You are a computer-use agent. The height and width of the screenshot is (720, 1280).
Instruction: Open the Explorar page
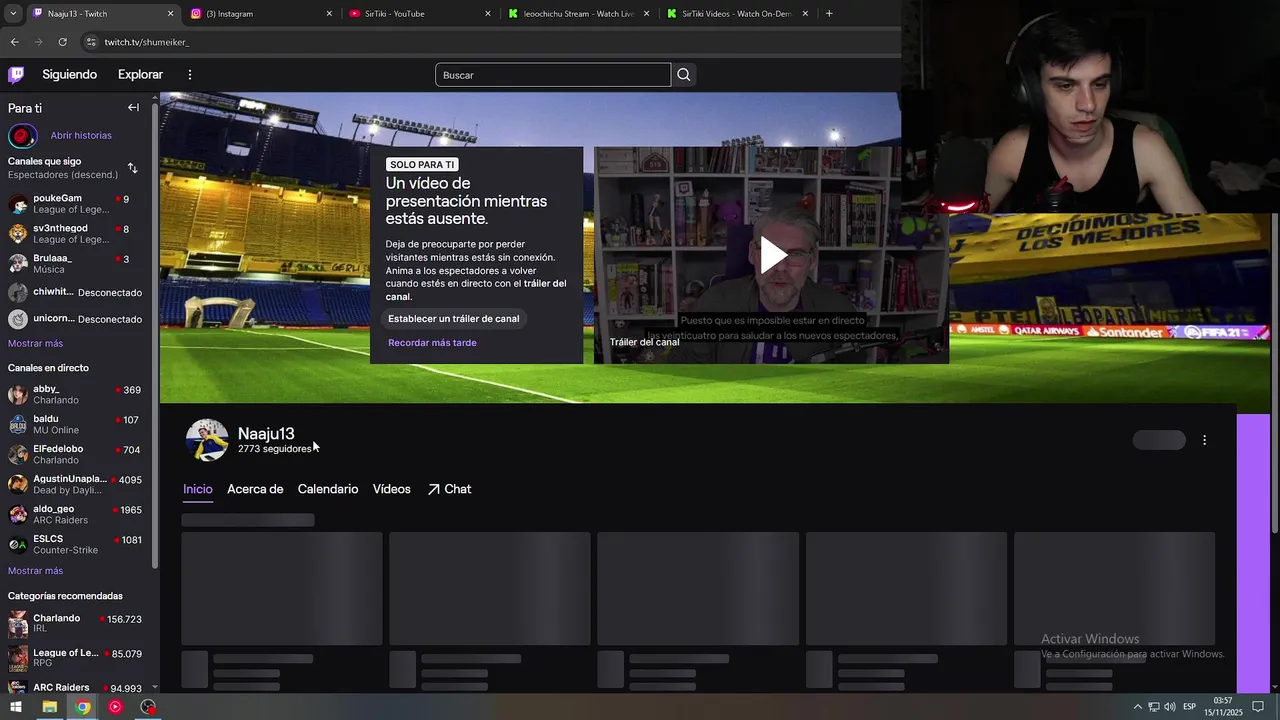click(x=140, y=75)
